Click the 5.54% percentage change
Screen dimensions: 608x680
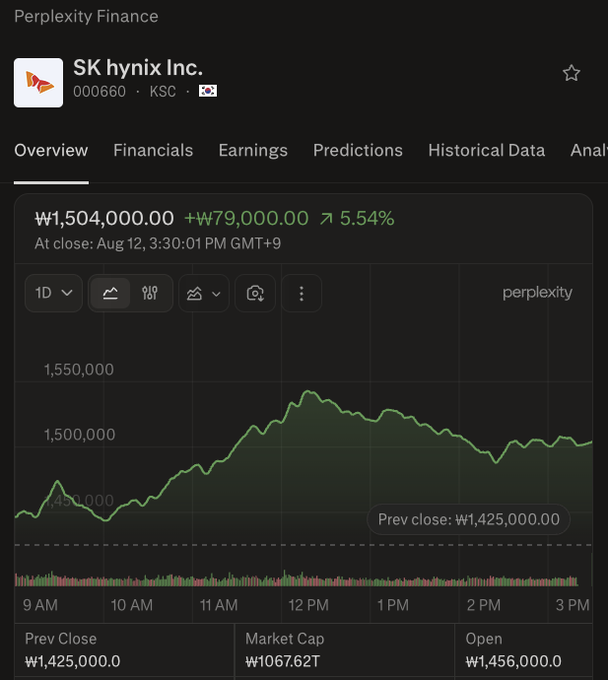pos(367,218)
